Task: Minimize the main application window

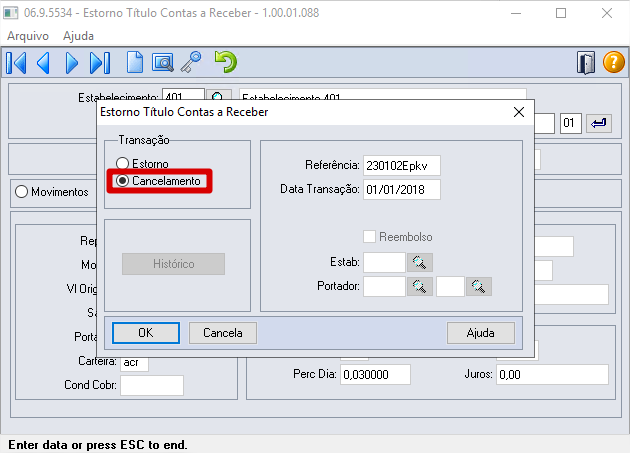Action: tap(516, 13)
